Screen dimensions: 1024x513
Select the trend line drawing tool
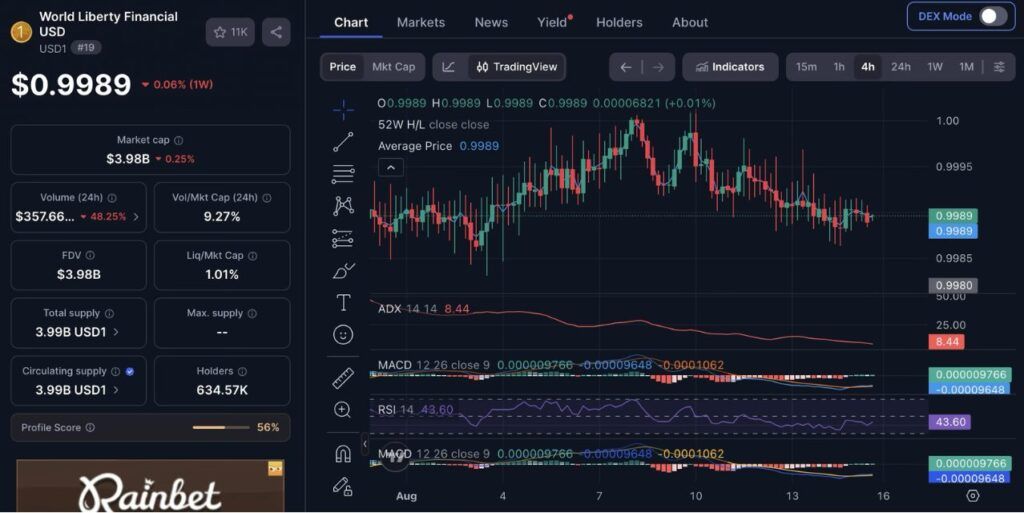pyautogui.click(x=344, y=142)
